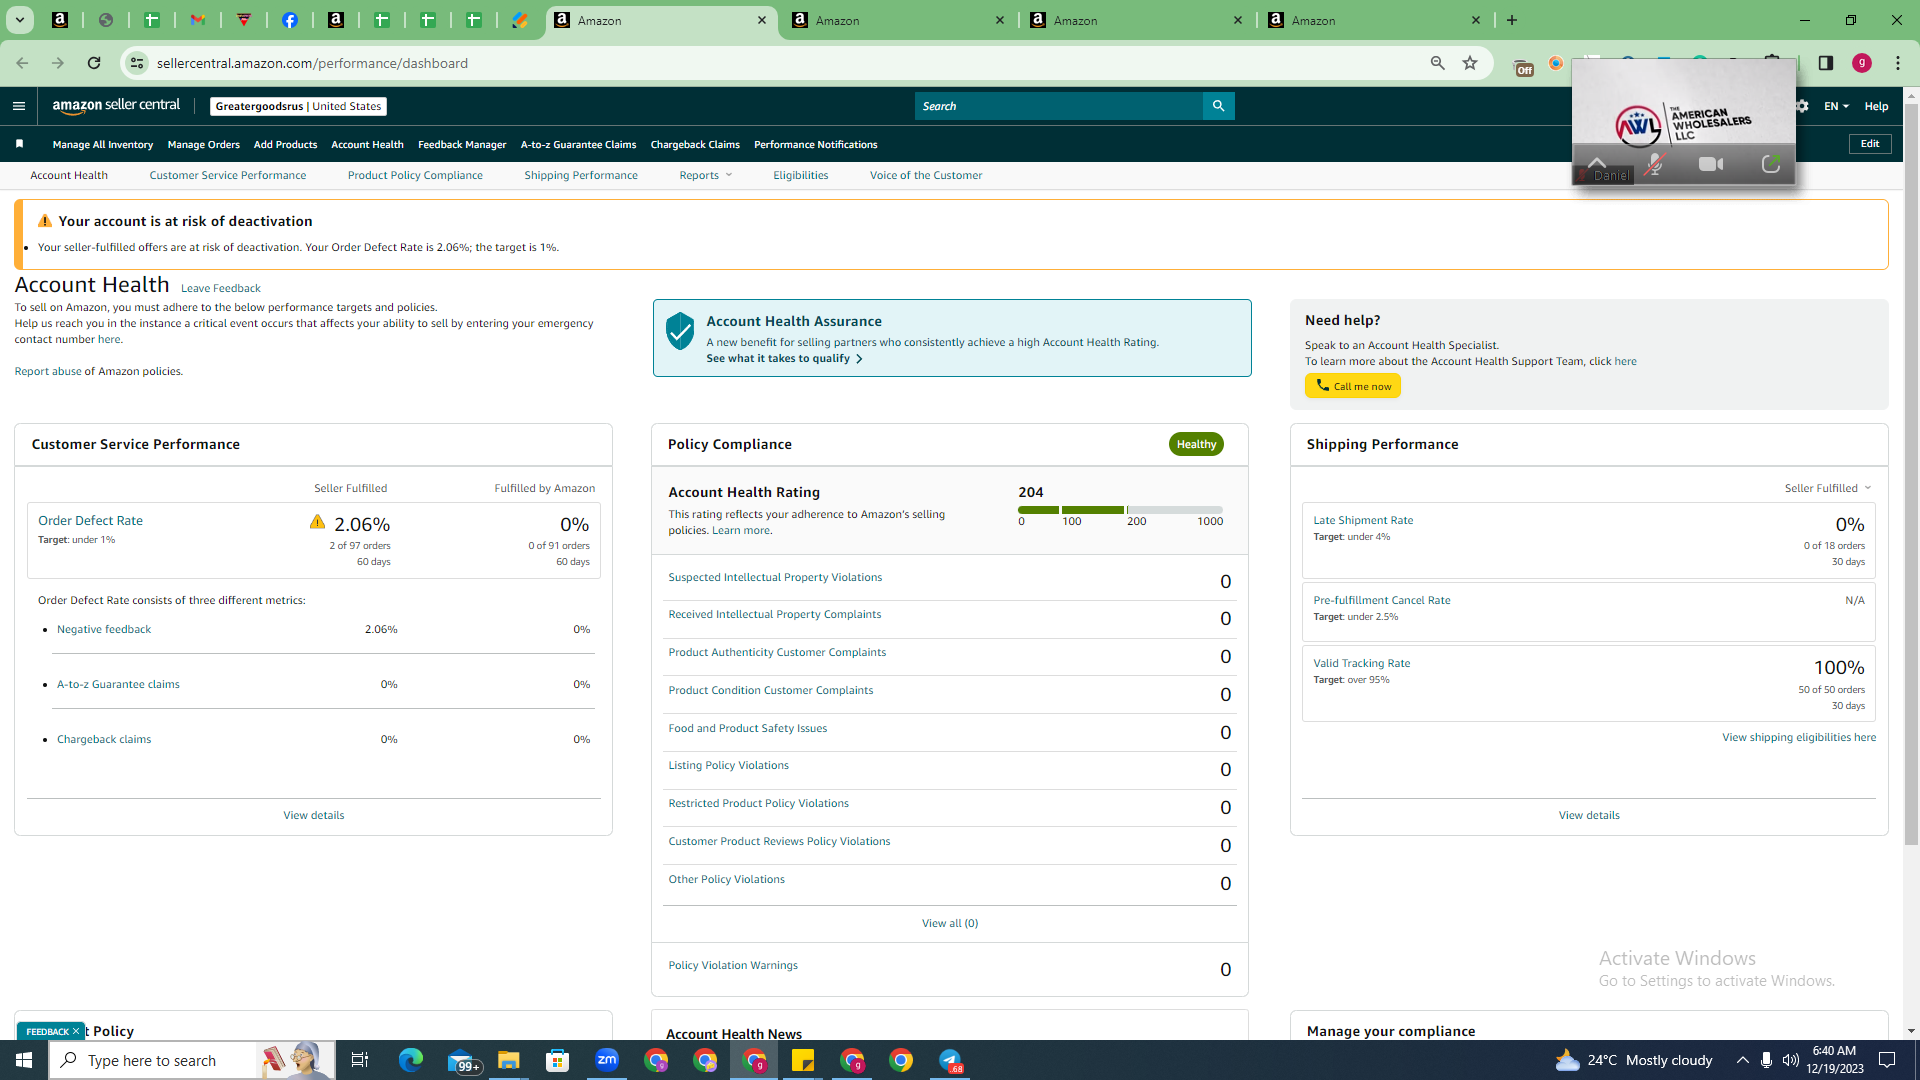Open Telegram from the taskbar
This screenshot has height=1080, width=1920.
950,1060
